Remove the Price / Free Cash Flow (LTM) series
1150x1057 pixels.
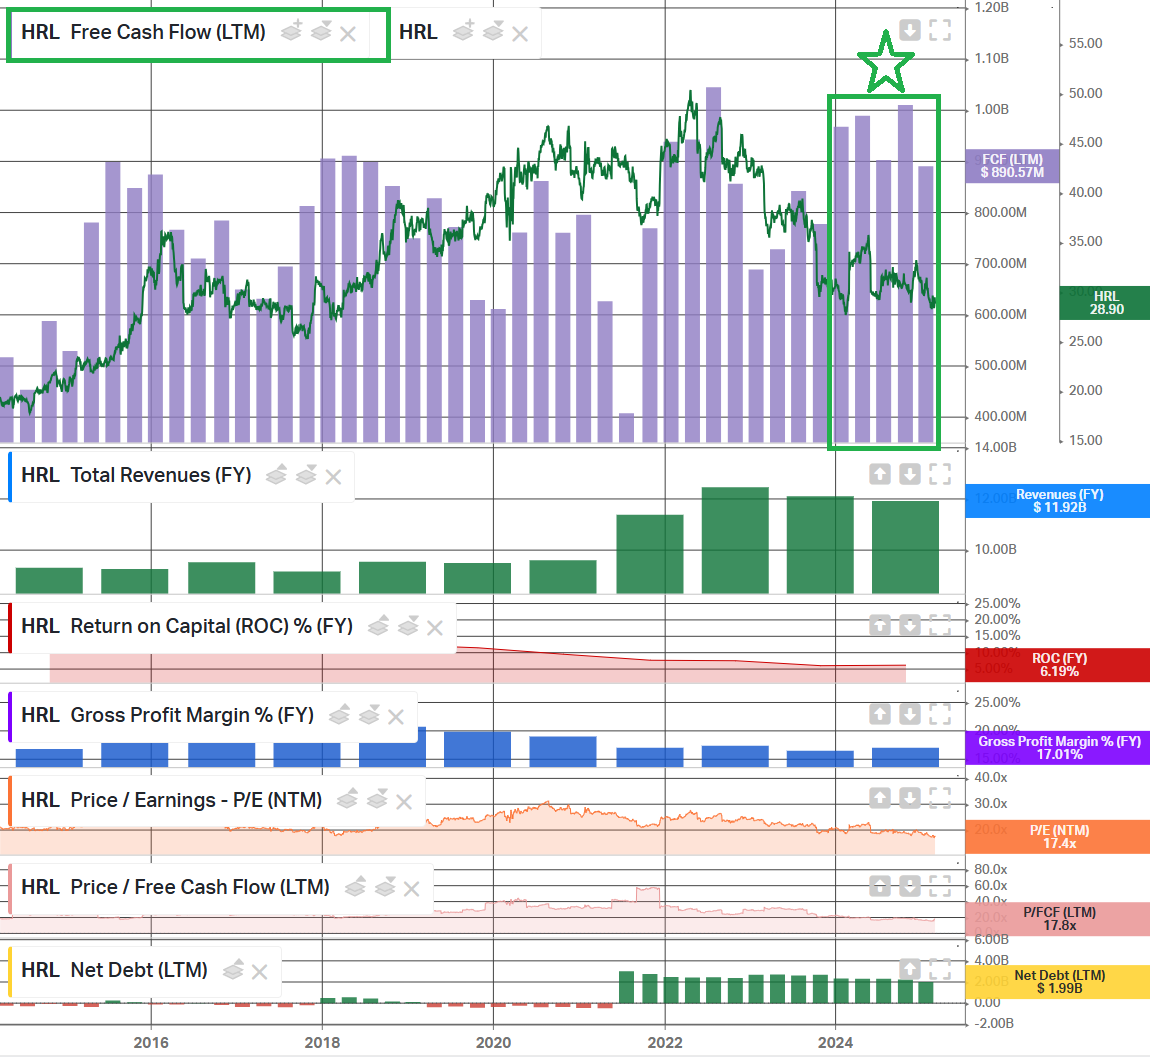pyautogui.click(x=412, y=889)
